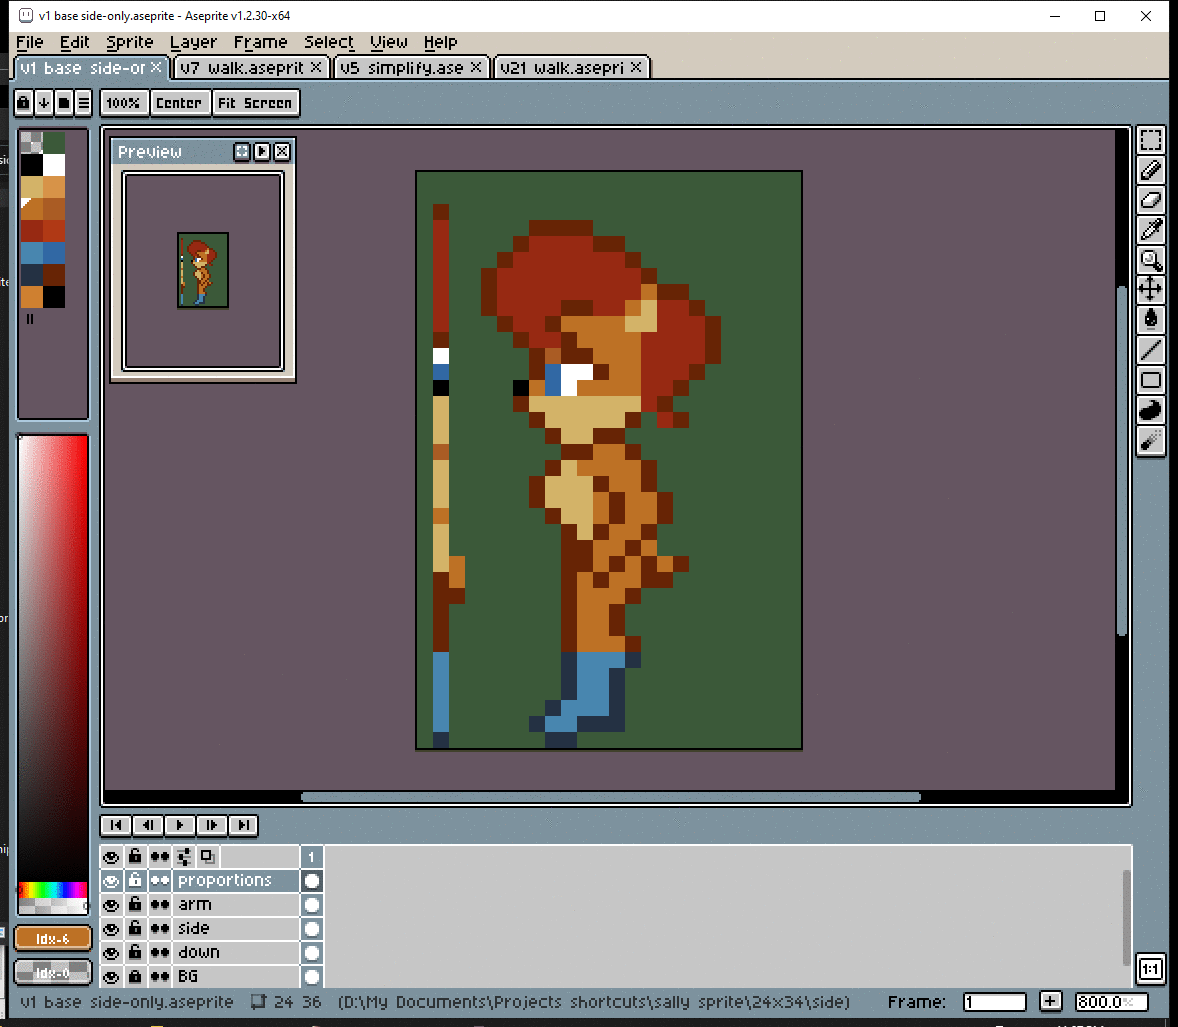
Task: Select the Pencil tool
Action: coord(1151,171)
